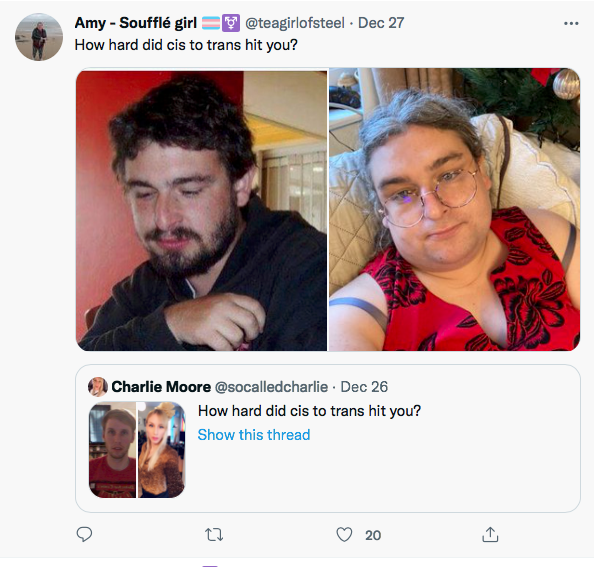Click Charlie Moore's display name
The image size is (594, 567).
[x=161, y=387]
